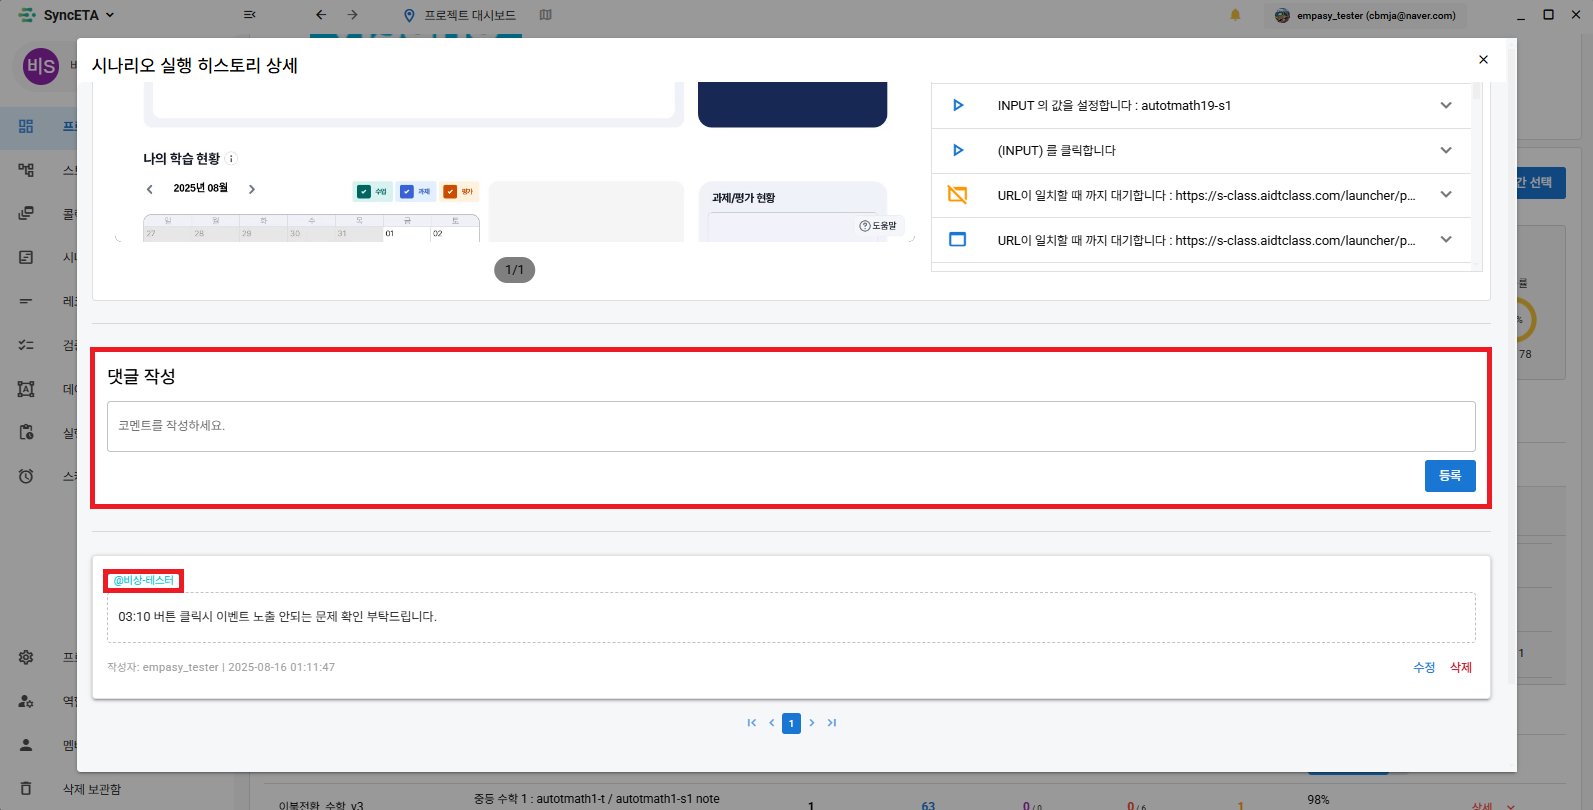Click the 삭제 link on the comment
Viewport: 1593px width, 810px height.
[1461, 667]
